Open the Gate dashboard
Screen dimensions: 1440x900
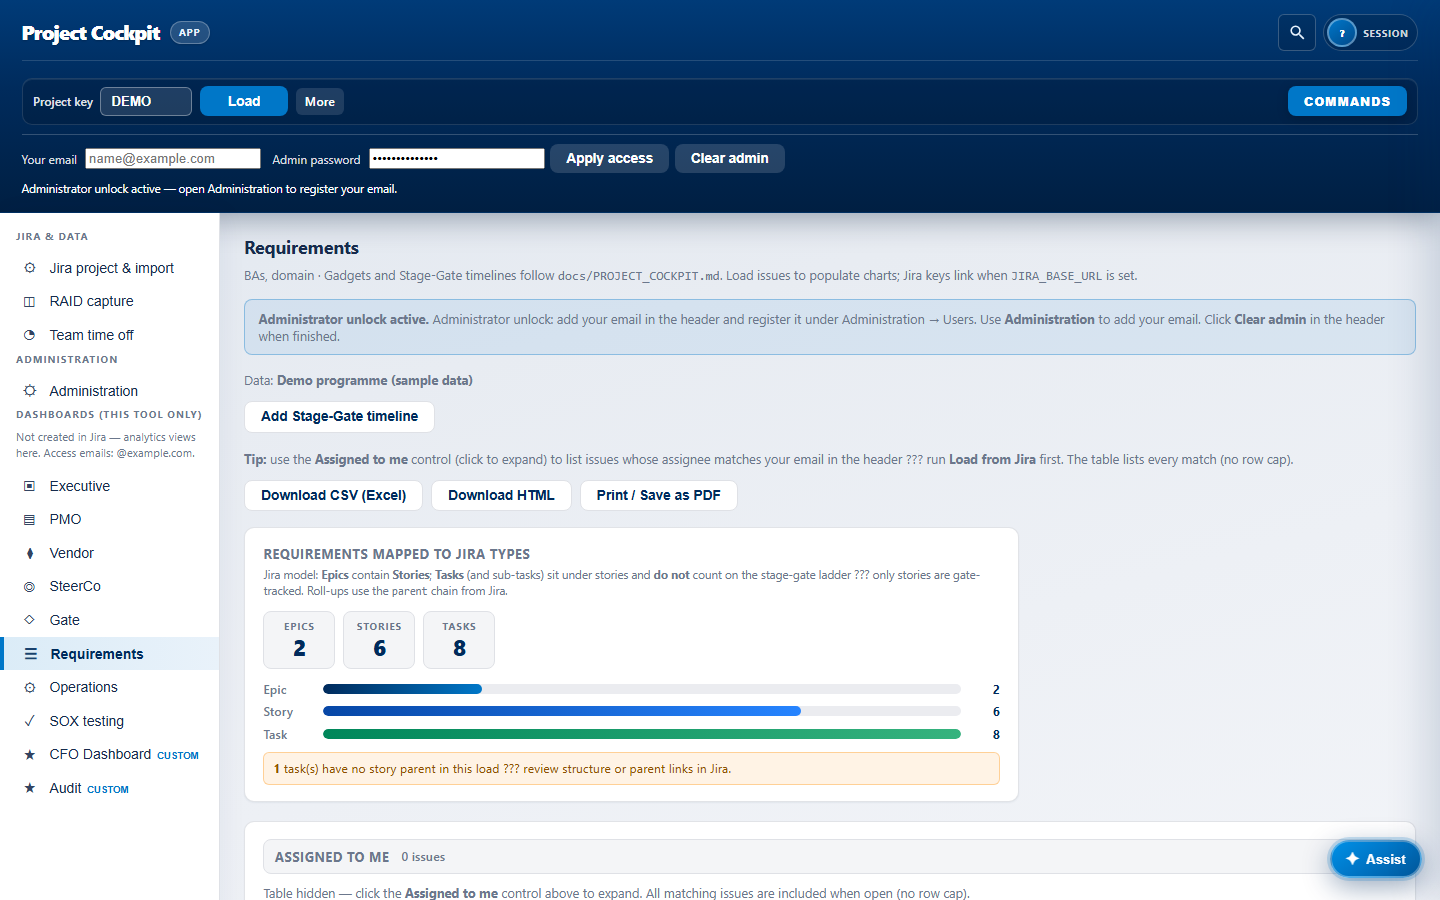110,620
